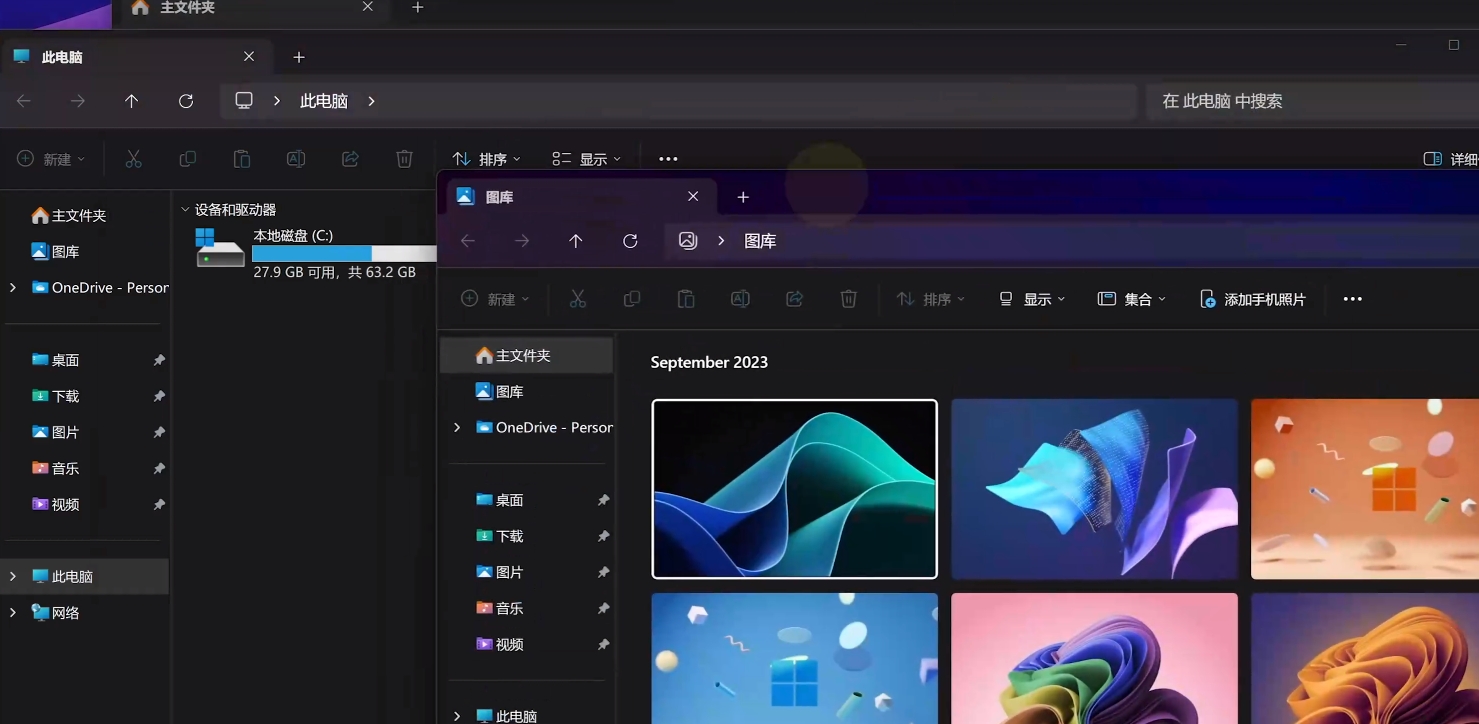This screenshot has height=724, width=1479.
Task: Open more options in 此电脑 toolbar
Action: [x=668, y=159]
